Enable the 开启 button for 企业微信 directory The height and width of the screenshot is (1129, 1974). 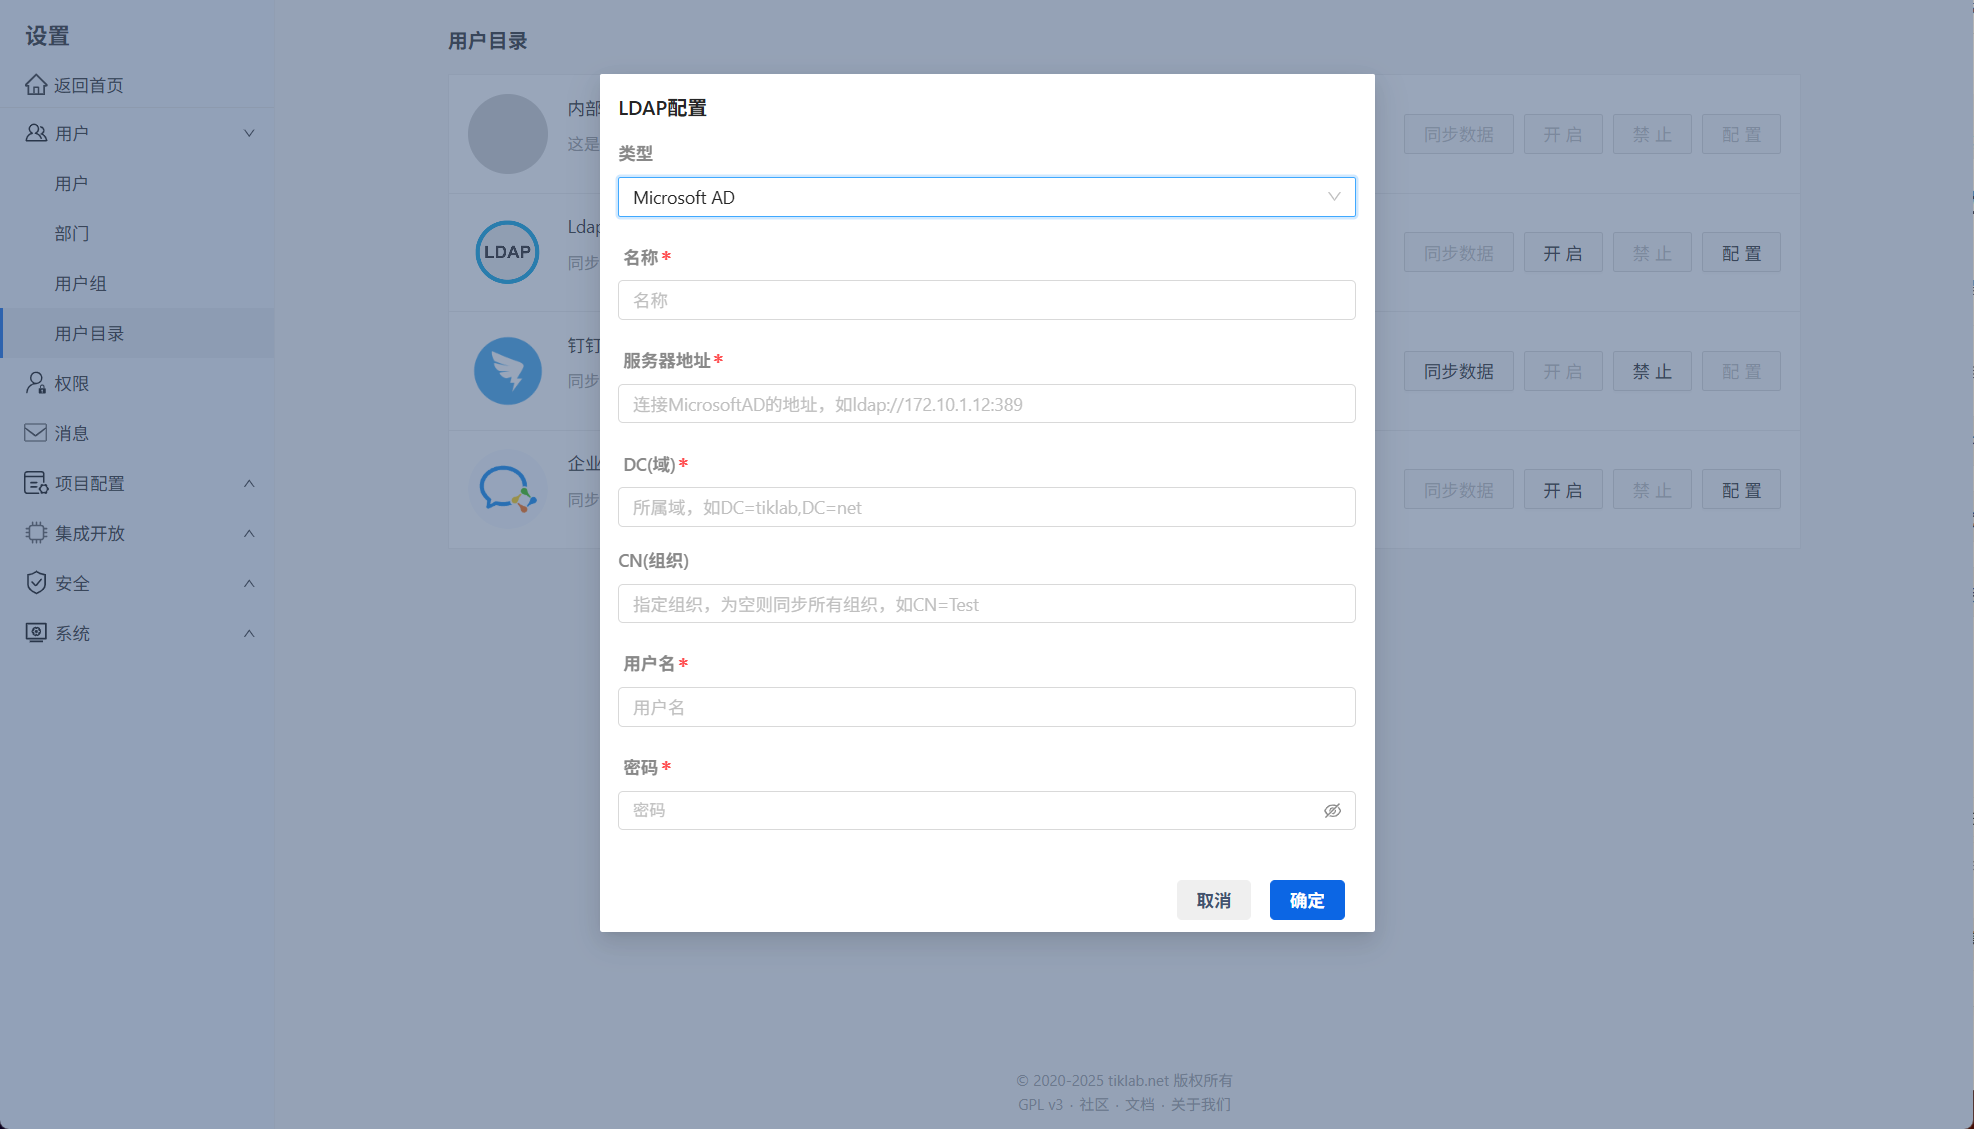1563,489
